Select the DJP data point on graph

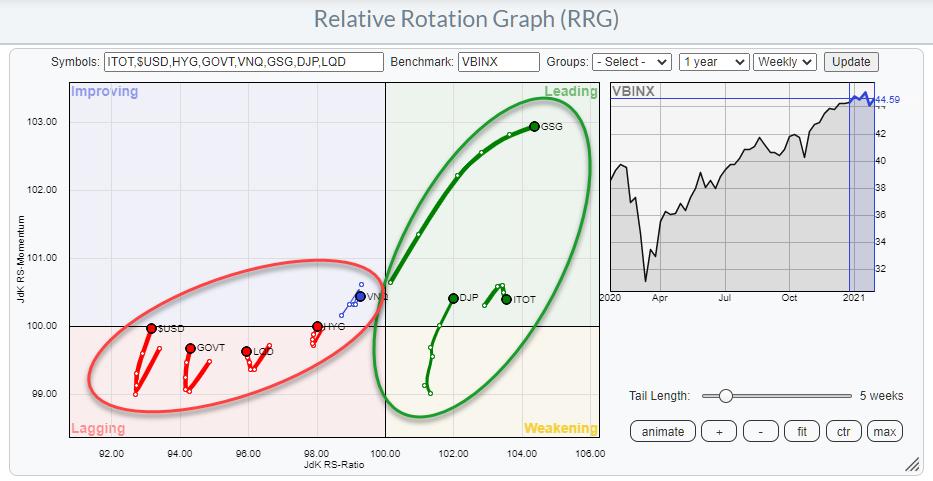coord(453,298)
